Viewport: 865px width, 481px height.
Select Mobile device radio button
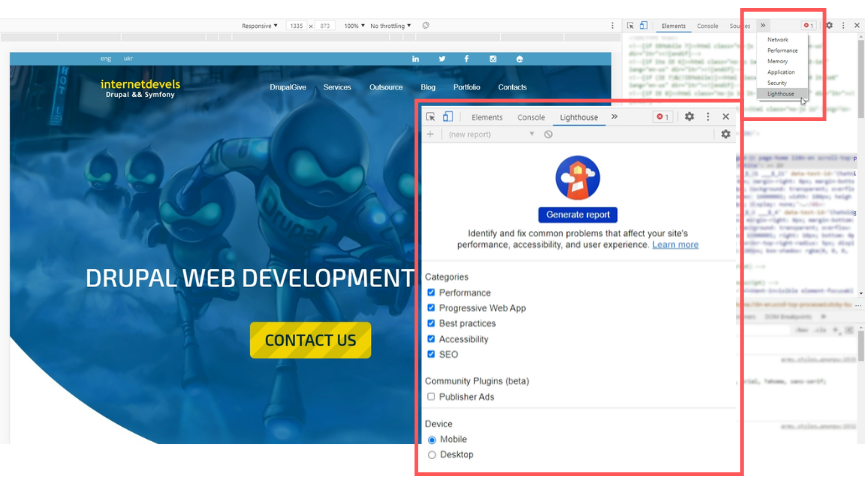point(431,440)
